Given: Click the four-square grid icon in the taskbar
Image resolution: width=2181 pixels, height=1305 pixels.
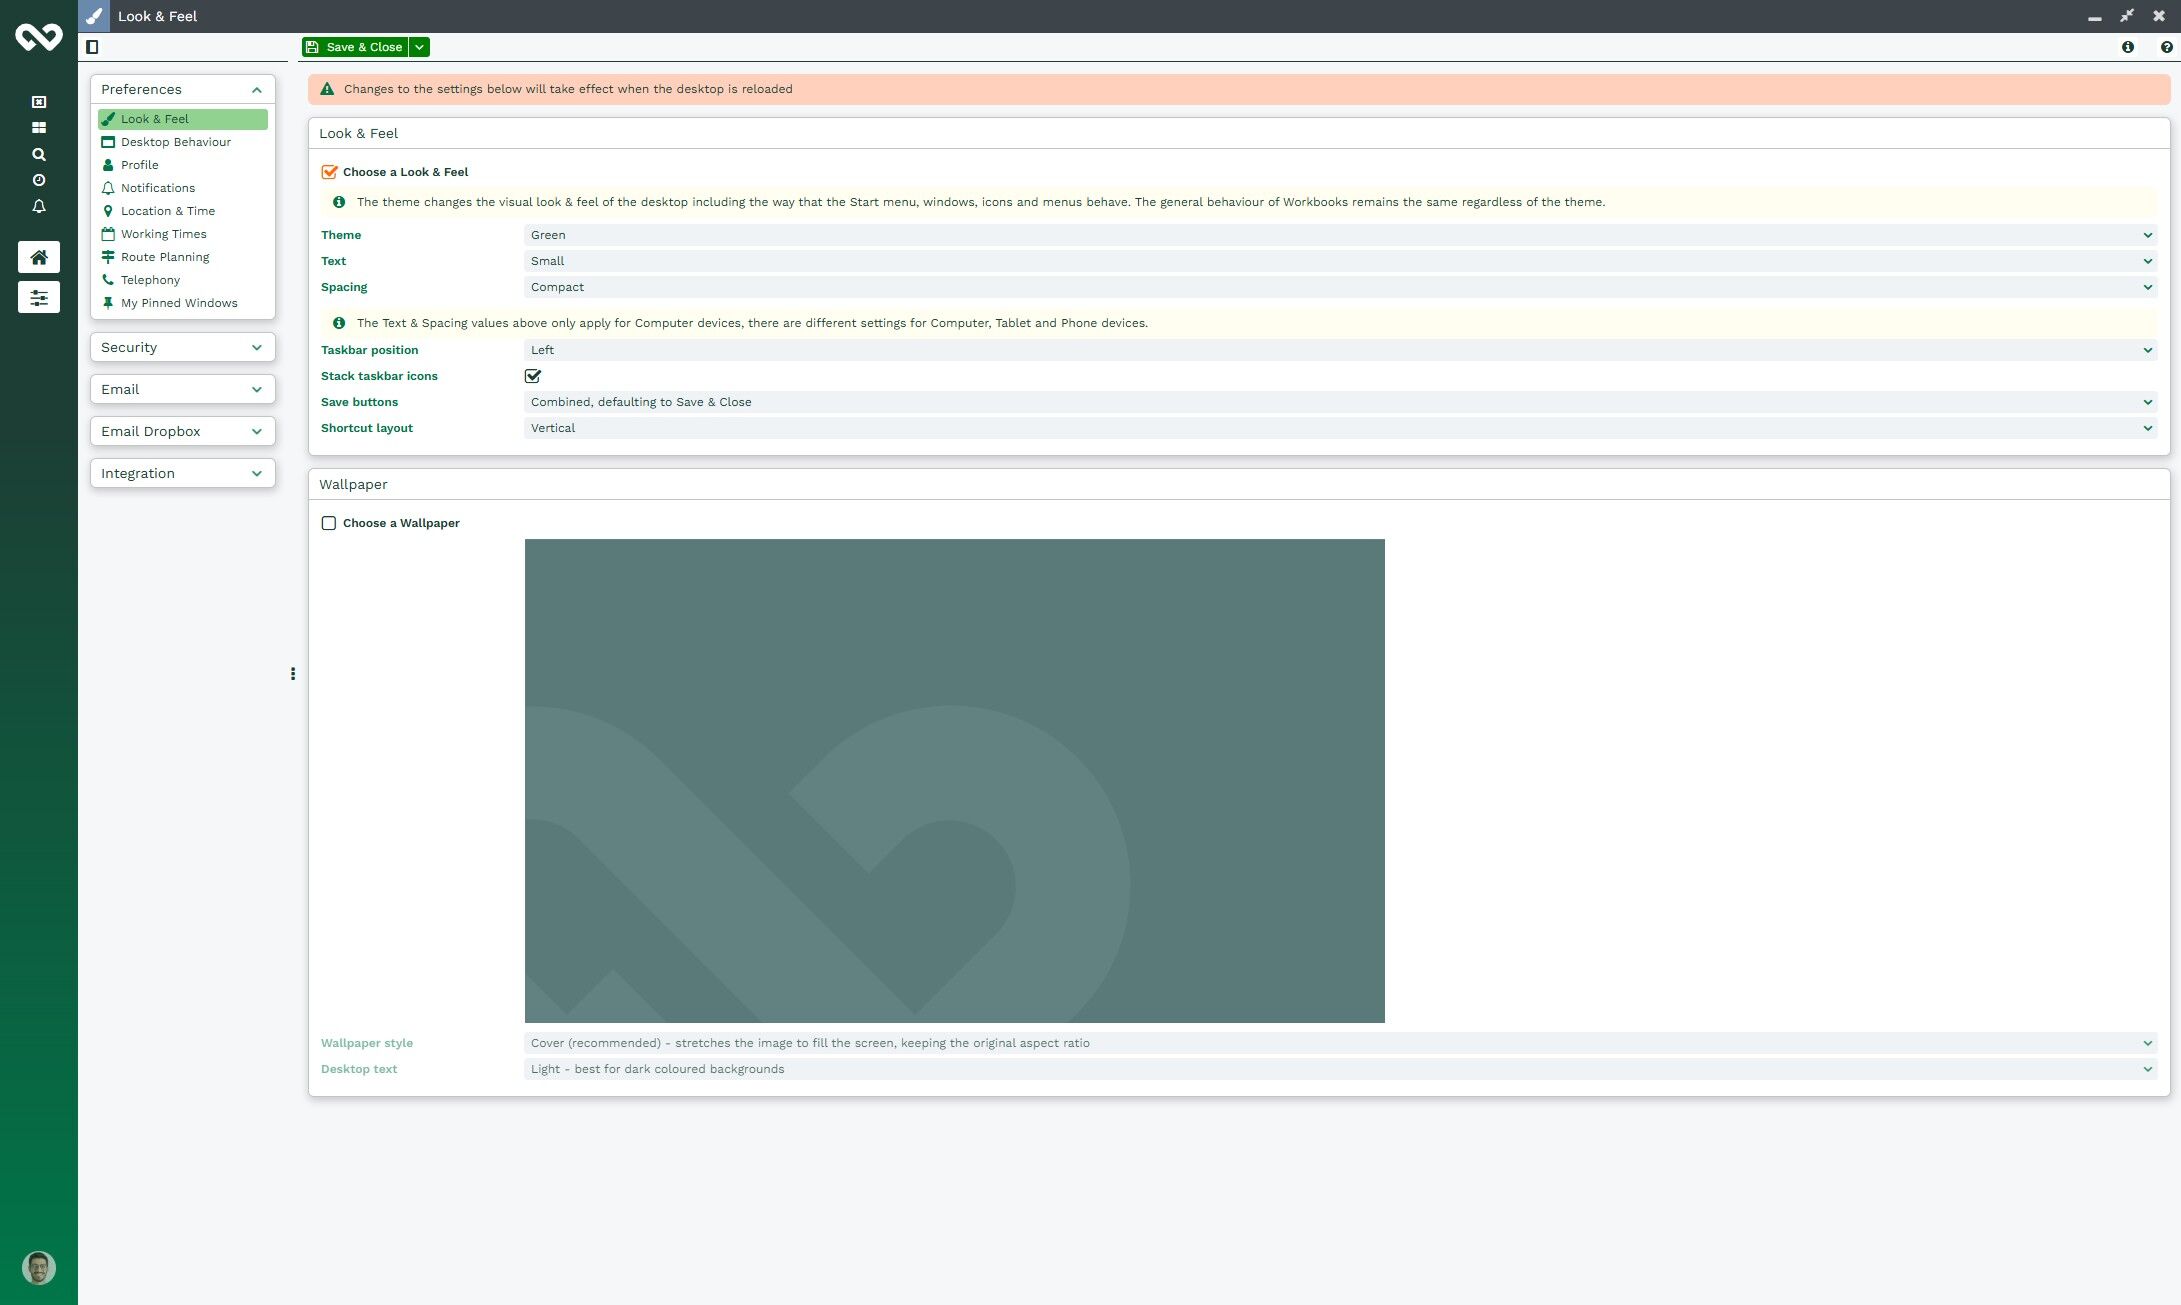Looking at the screenshot, I should click(x=39, y=128).
